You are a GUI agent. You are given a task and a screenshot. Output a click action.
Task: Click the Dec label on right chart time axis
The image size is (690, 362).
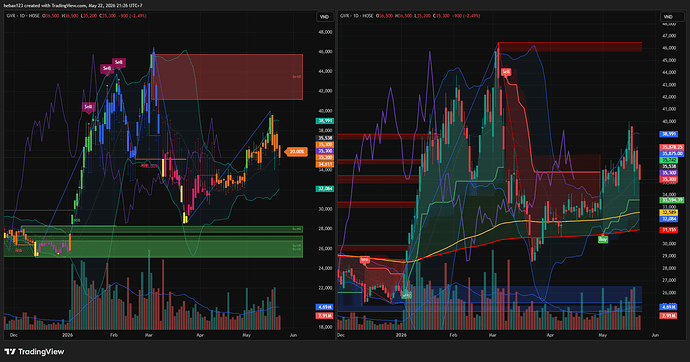341,335
